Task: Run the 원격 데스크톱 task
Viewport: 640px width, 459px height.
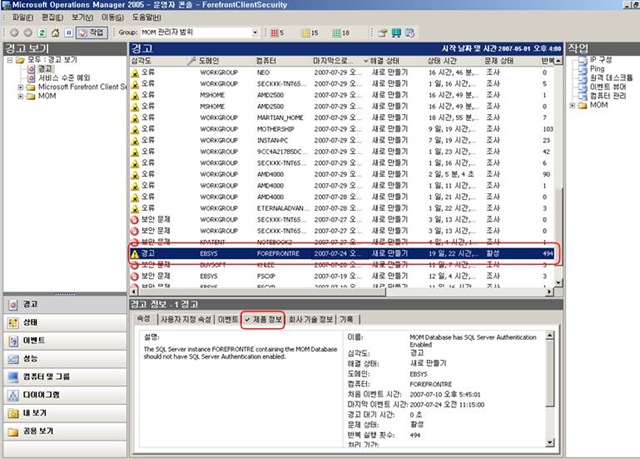Action: pyautogui.click(x=611, y=78)
